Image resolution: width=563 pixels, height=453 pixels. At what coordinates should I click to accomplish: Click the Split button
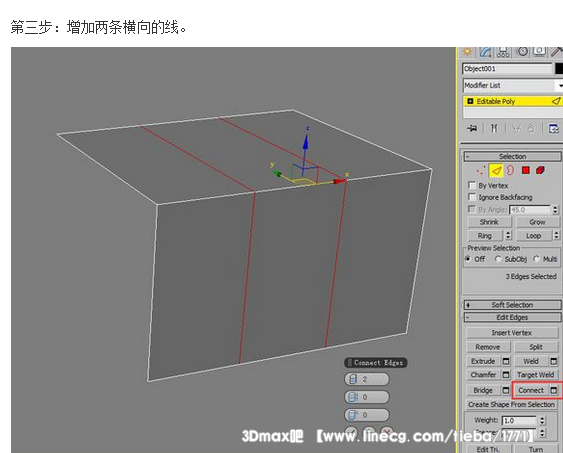point(536,347)
